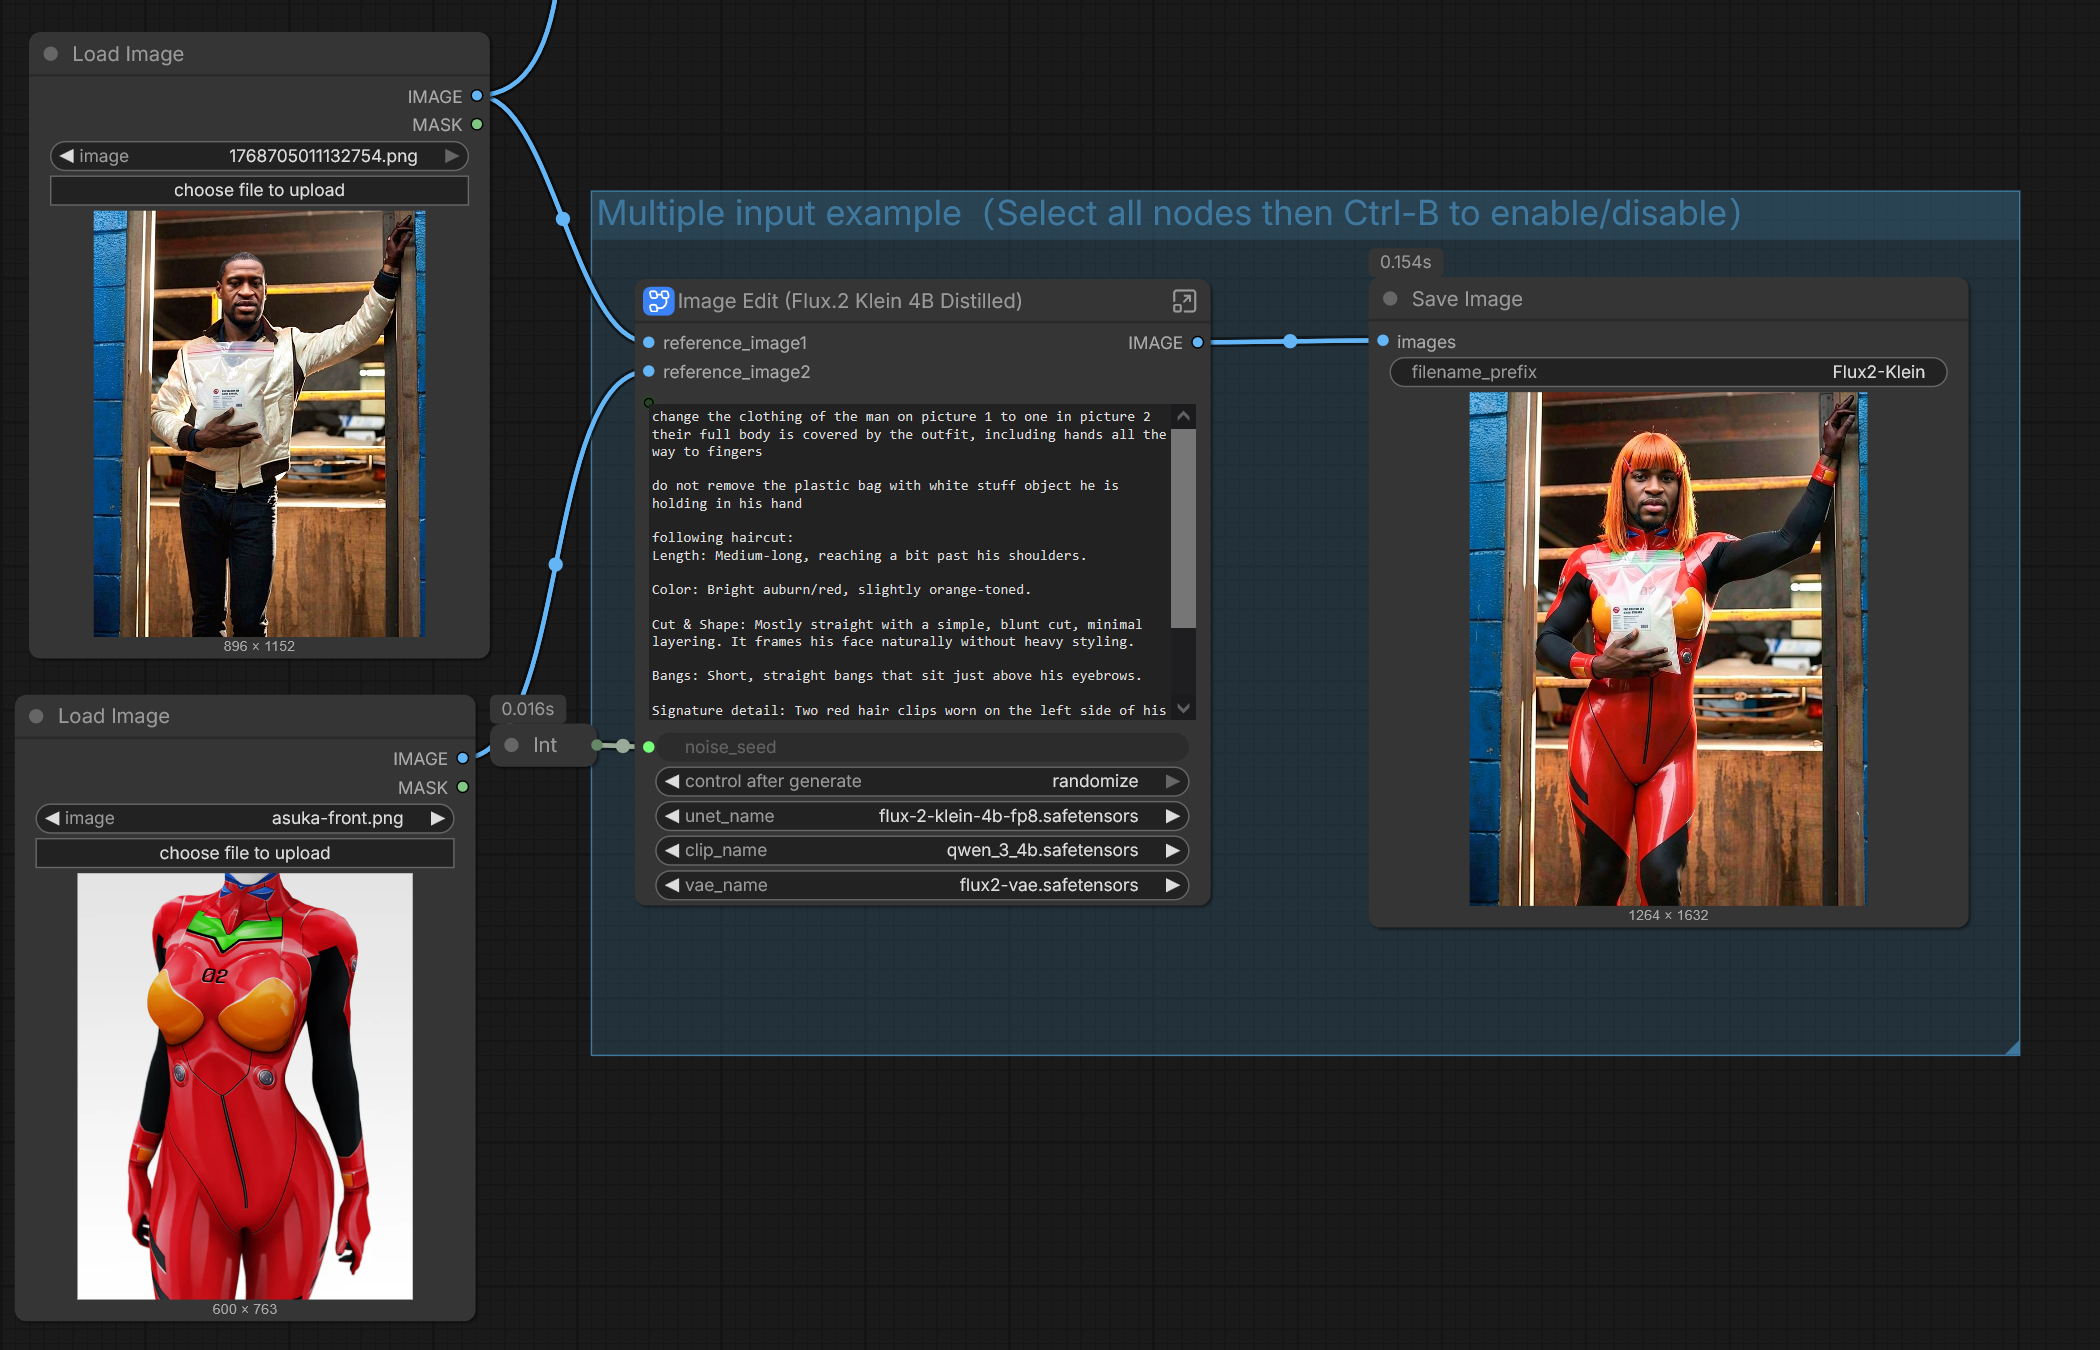
Task: Click the next arrow on unet_name widget
Action: (1172, 816)
